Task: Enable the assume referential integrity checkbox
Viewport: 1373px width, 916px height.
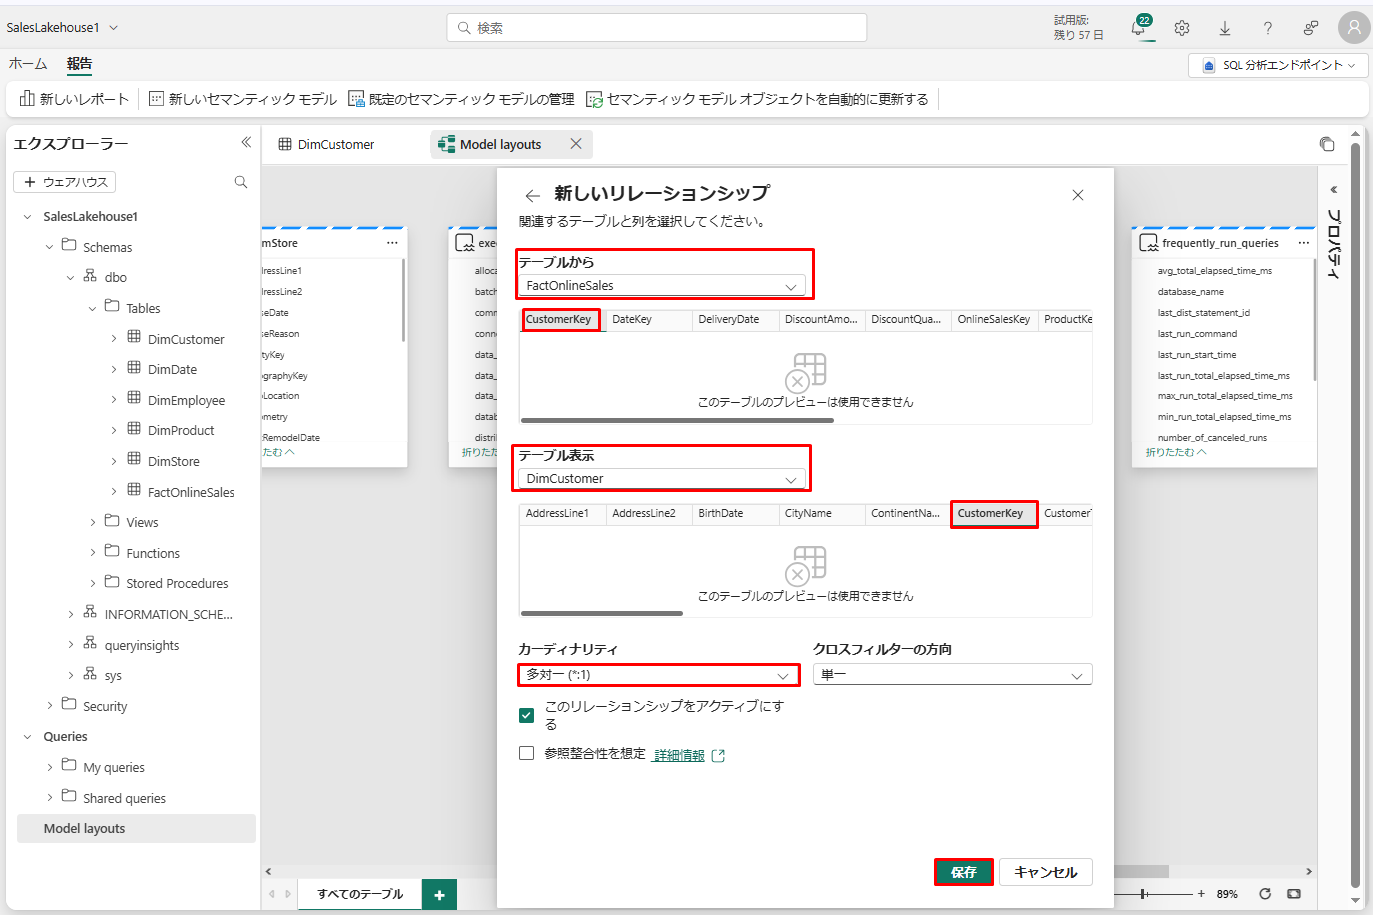Action: pyautogui.click(x=527, y=754)
